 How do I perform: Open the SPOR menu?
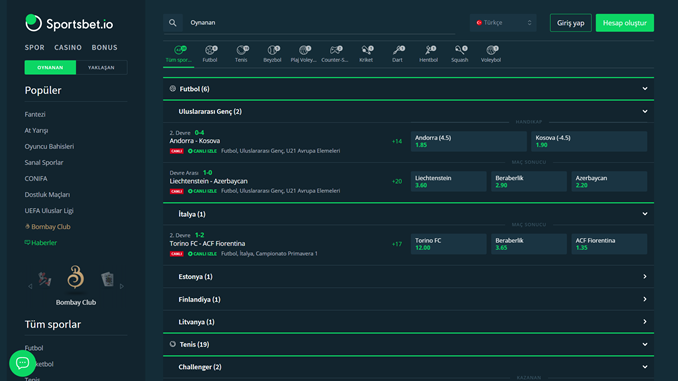point(35,48)
